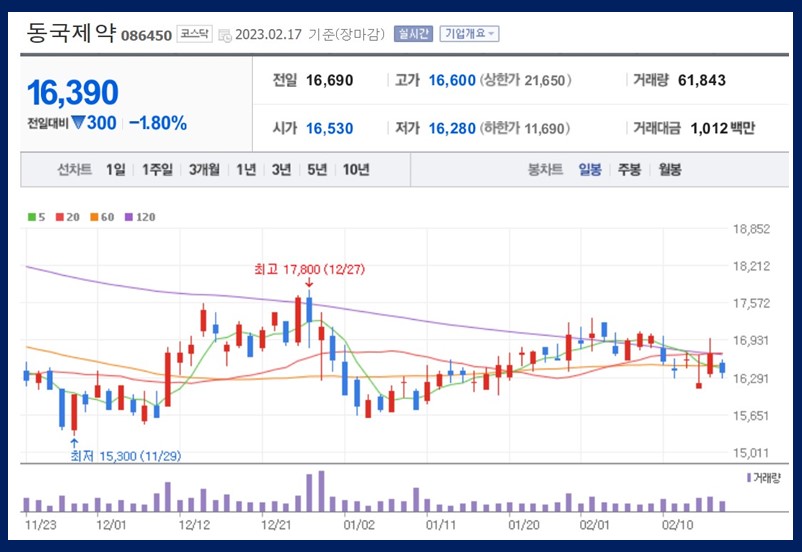Select the 1년 line chart tab

point(246,169)
